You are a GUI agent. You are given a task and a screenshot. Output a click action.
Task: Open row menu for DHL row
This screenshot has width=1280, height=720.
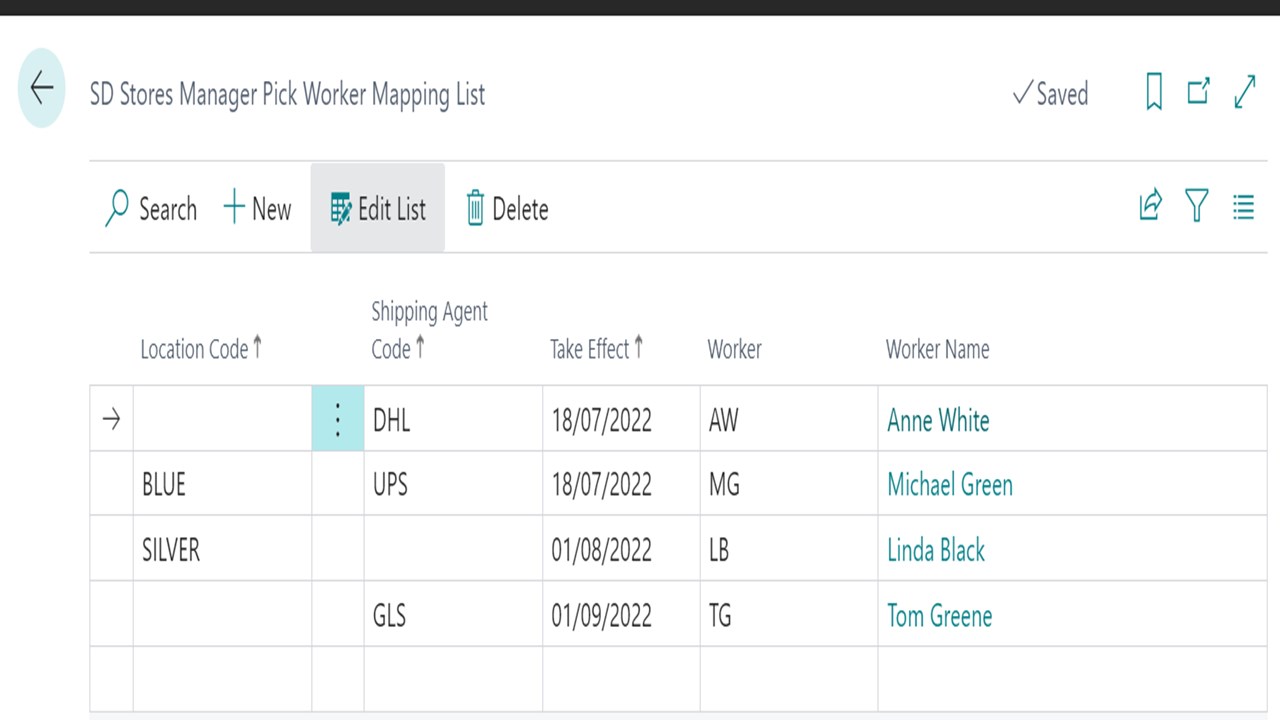pos(338,420)
